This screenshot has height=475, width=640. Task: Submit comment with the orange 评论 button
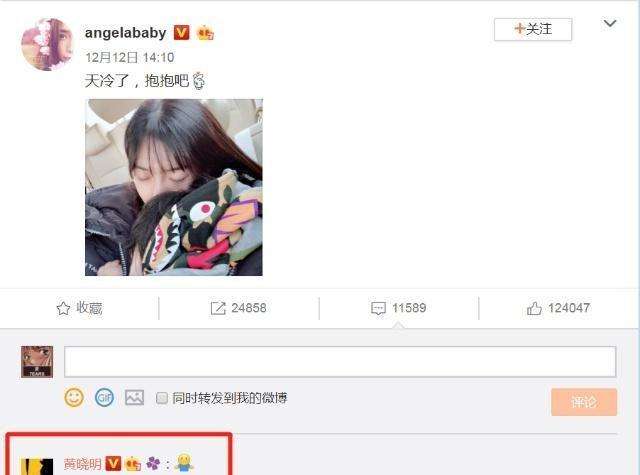584,402
